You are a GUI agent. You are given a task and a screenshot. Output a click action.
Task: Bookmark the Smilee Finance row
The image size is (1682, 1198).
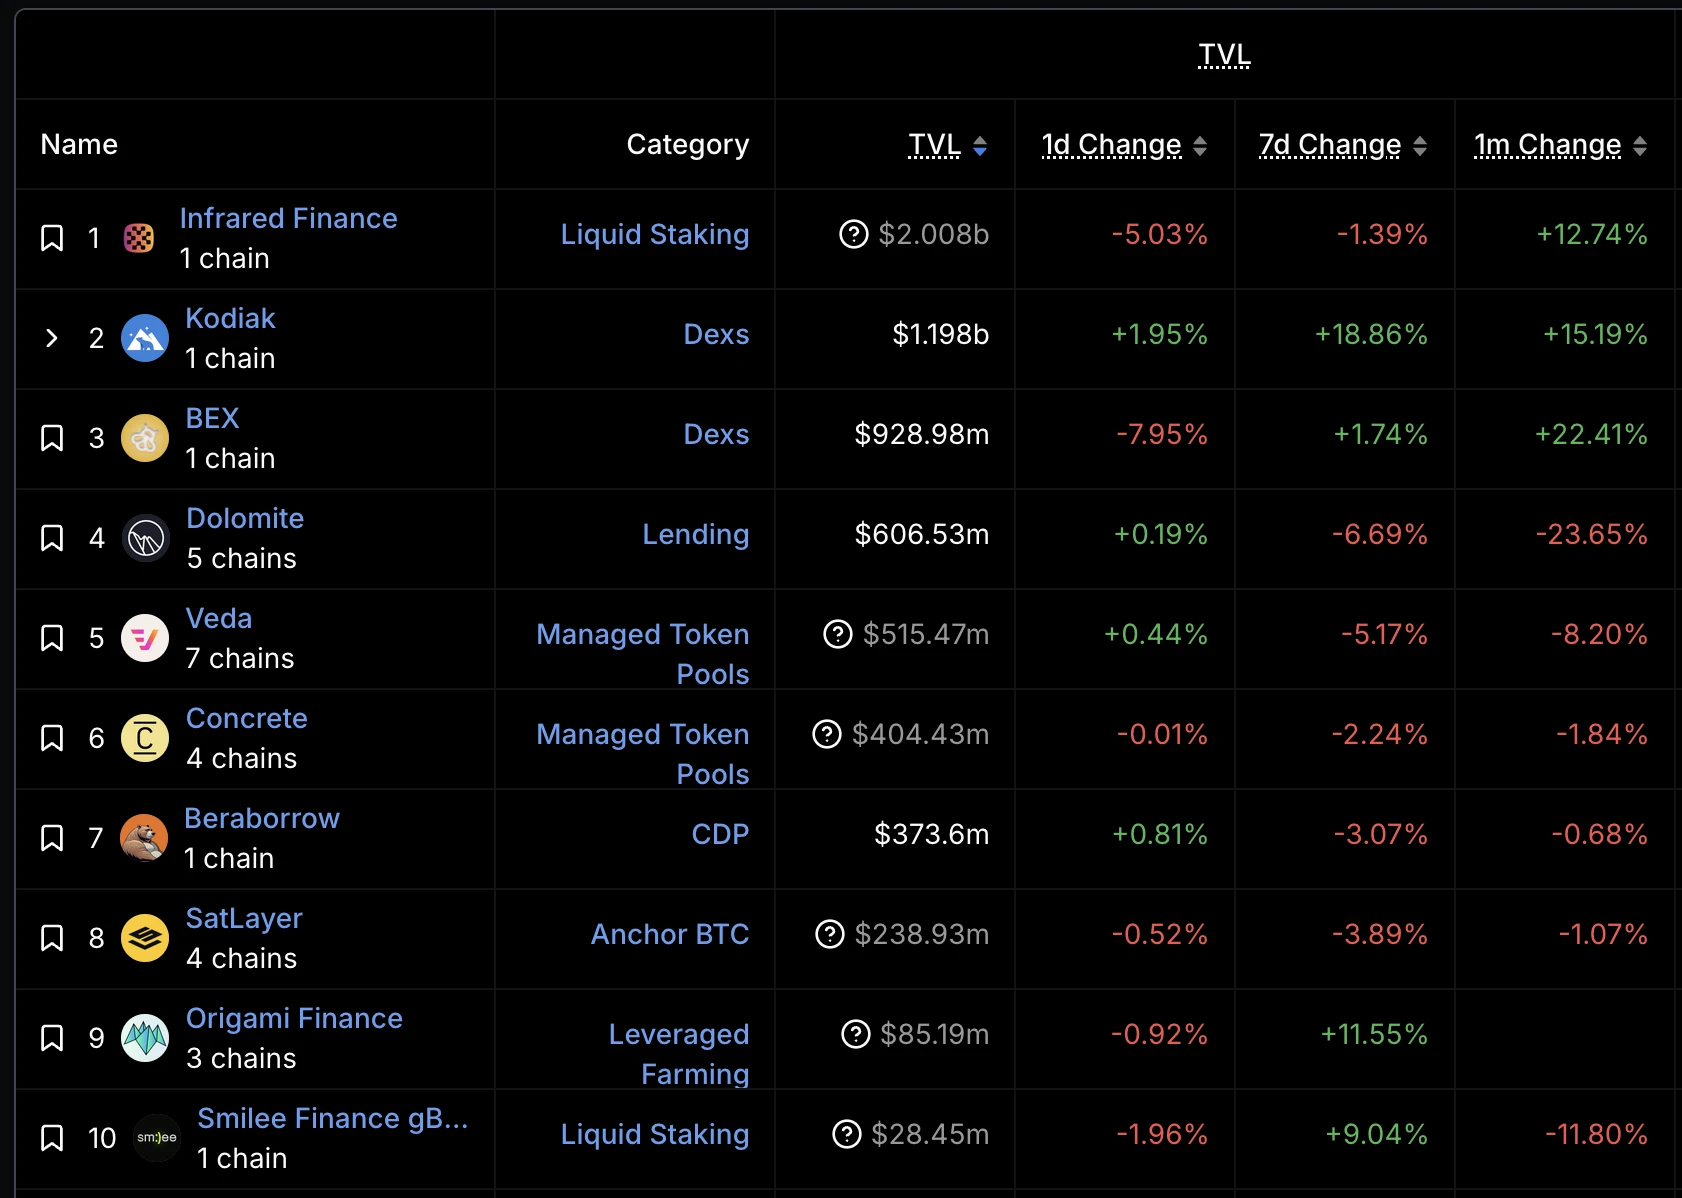(x=52, y=1138)
